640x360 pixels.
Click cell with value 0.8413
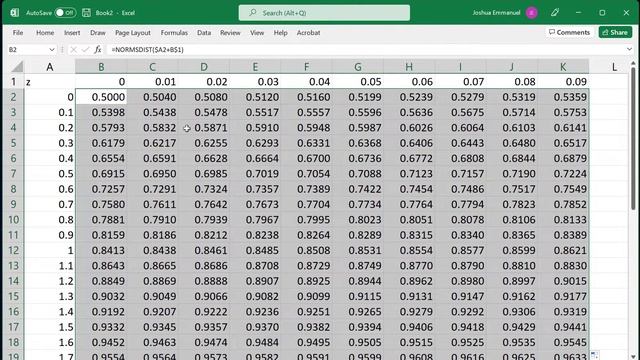[101, 250]
